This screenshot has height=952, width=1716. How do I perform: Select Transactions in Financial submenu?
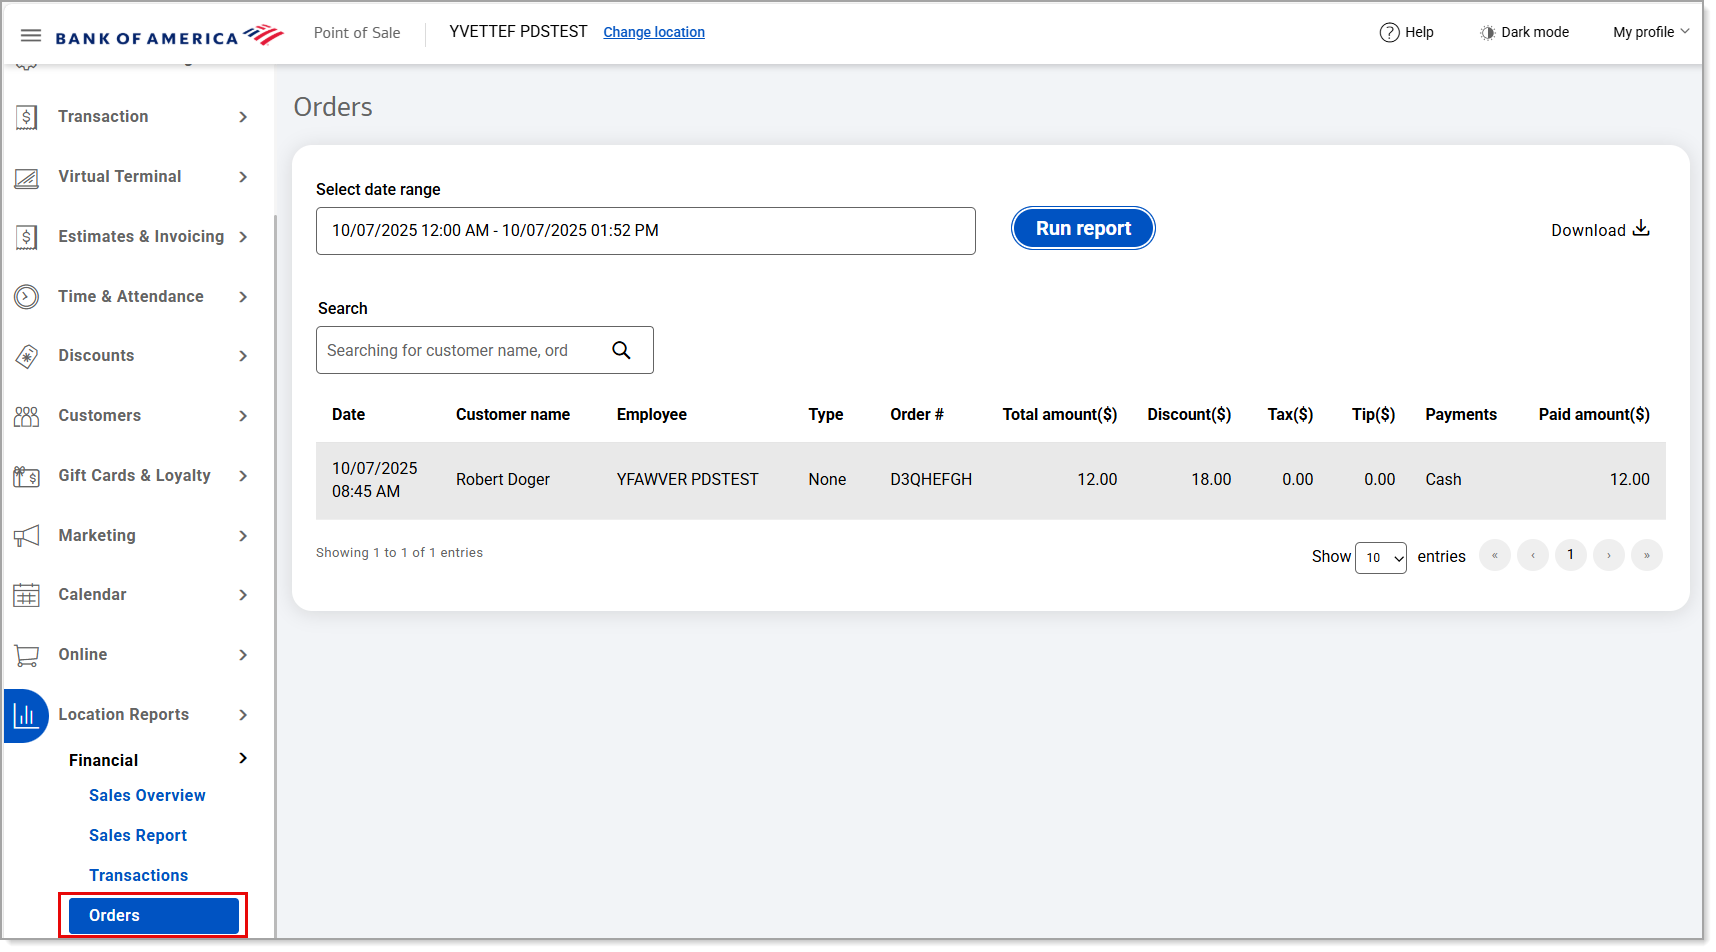click(x=138, y=875)
